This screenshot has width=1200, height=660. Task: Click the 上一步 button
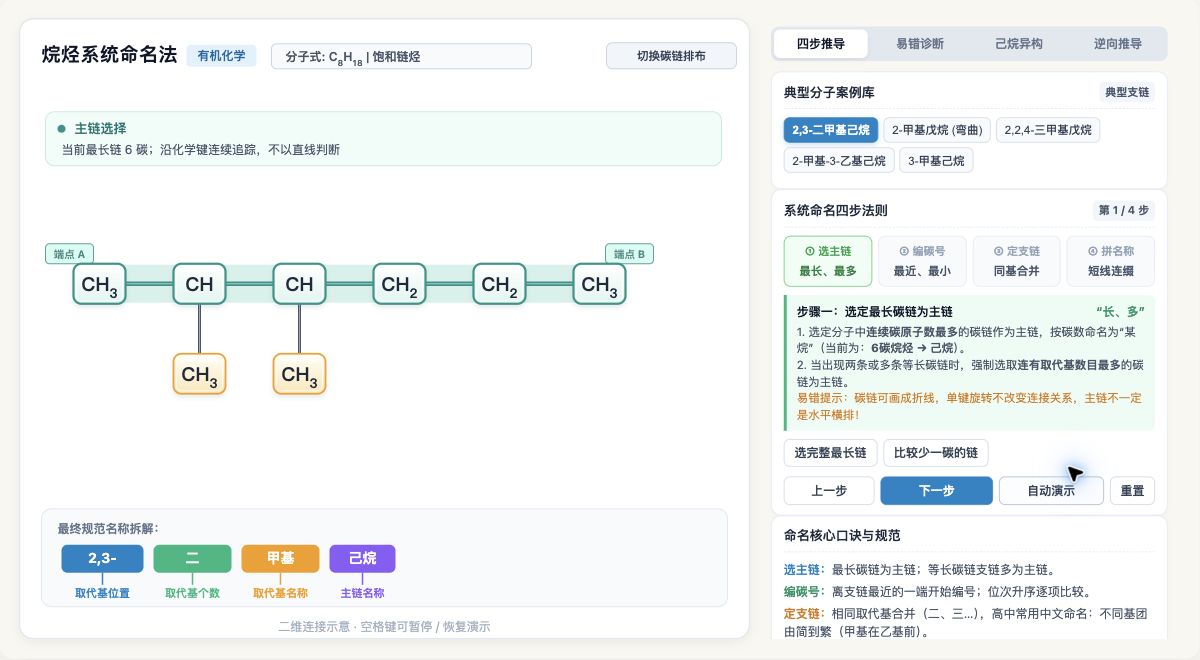pyautogui.click(x=829, y=491)
